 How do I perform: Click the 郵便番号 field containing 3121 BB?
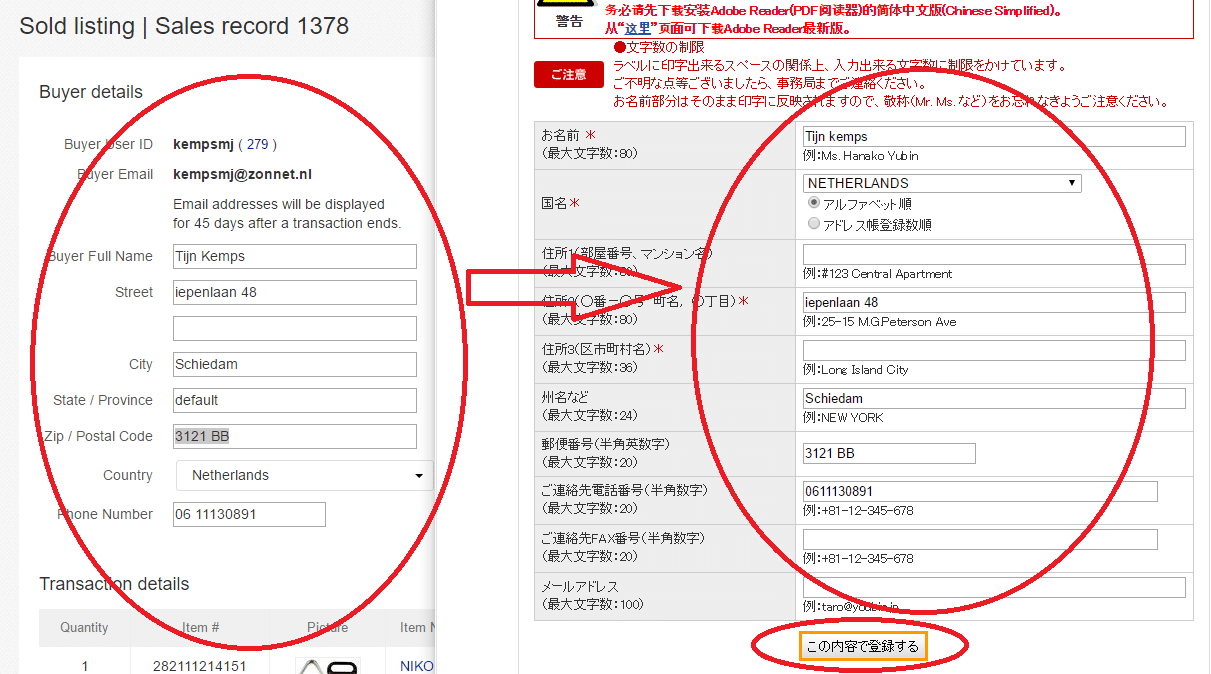889,453
